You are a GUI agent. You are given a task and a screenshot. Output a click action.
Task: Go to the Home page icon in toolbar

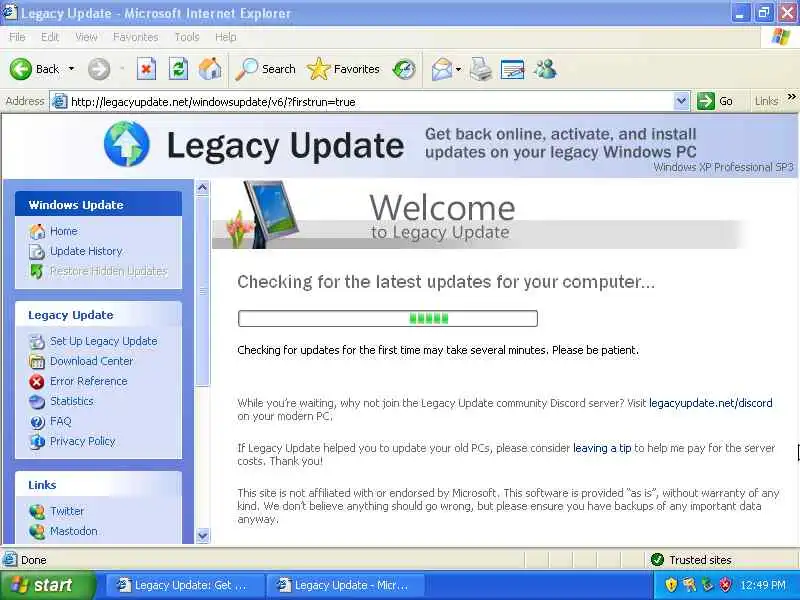point(210,69)
